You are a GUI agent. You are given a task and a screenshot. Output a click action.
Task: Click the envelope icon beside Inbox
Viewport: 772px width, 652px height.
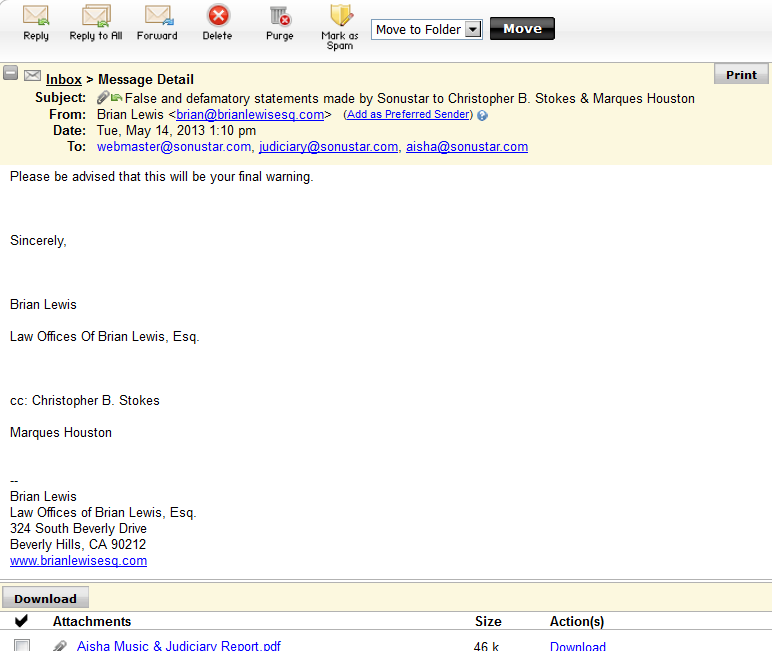pyautogui.click(x=32, y=75)
